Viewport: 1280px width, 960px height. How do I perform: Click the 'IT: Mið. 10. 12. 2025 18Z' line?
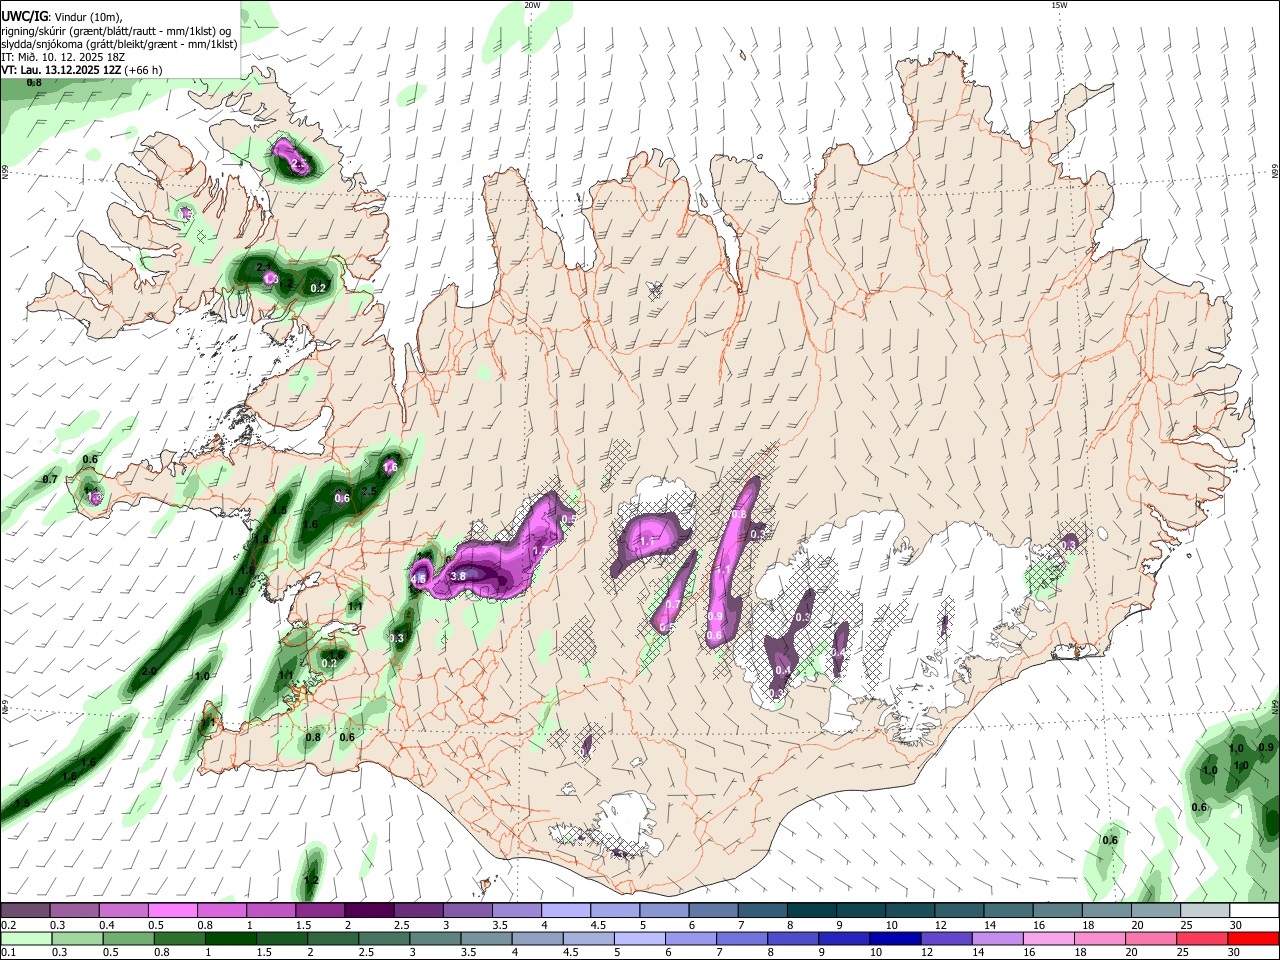click(63, 57)
